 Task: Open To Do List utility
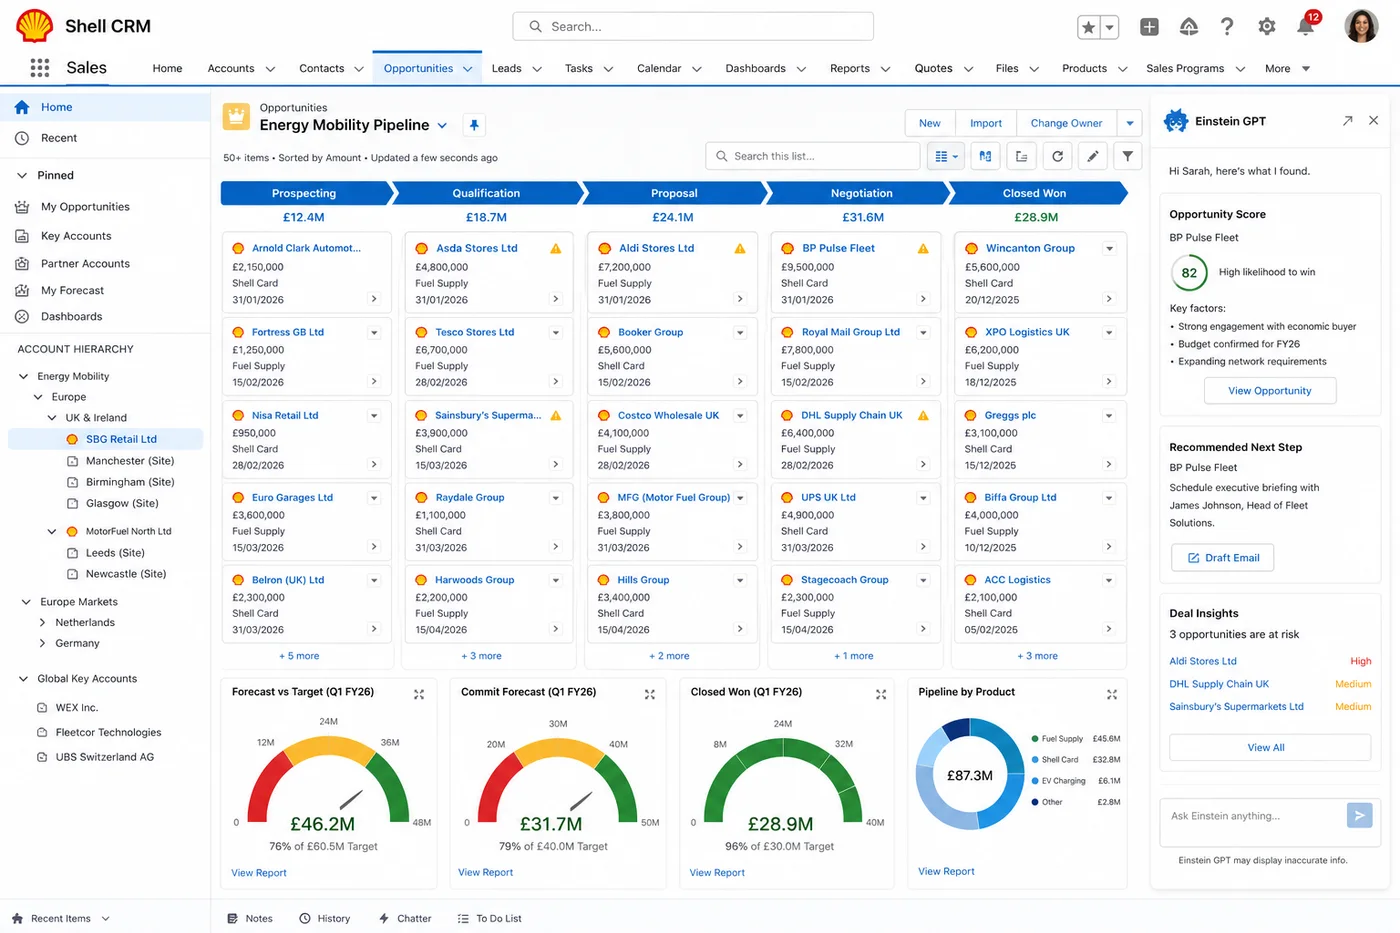[489, 918]
